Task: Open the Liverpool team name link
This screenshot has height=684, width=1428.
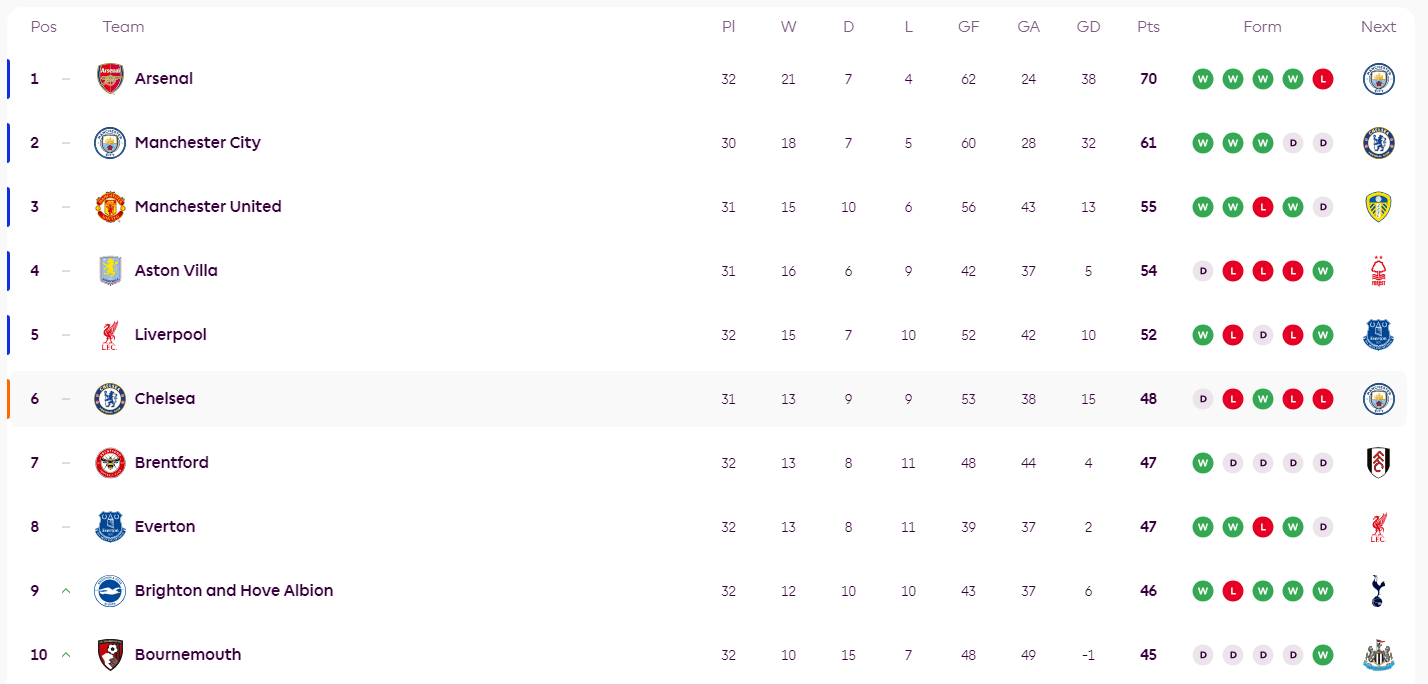Action: 171,335
